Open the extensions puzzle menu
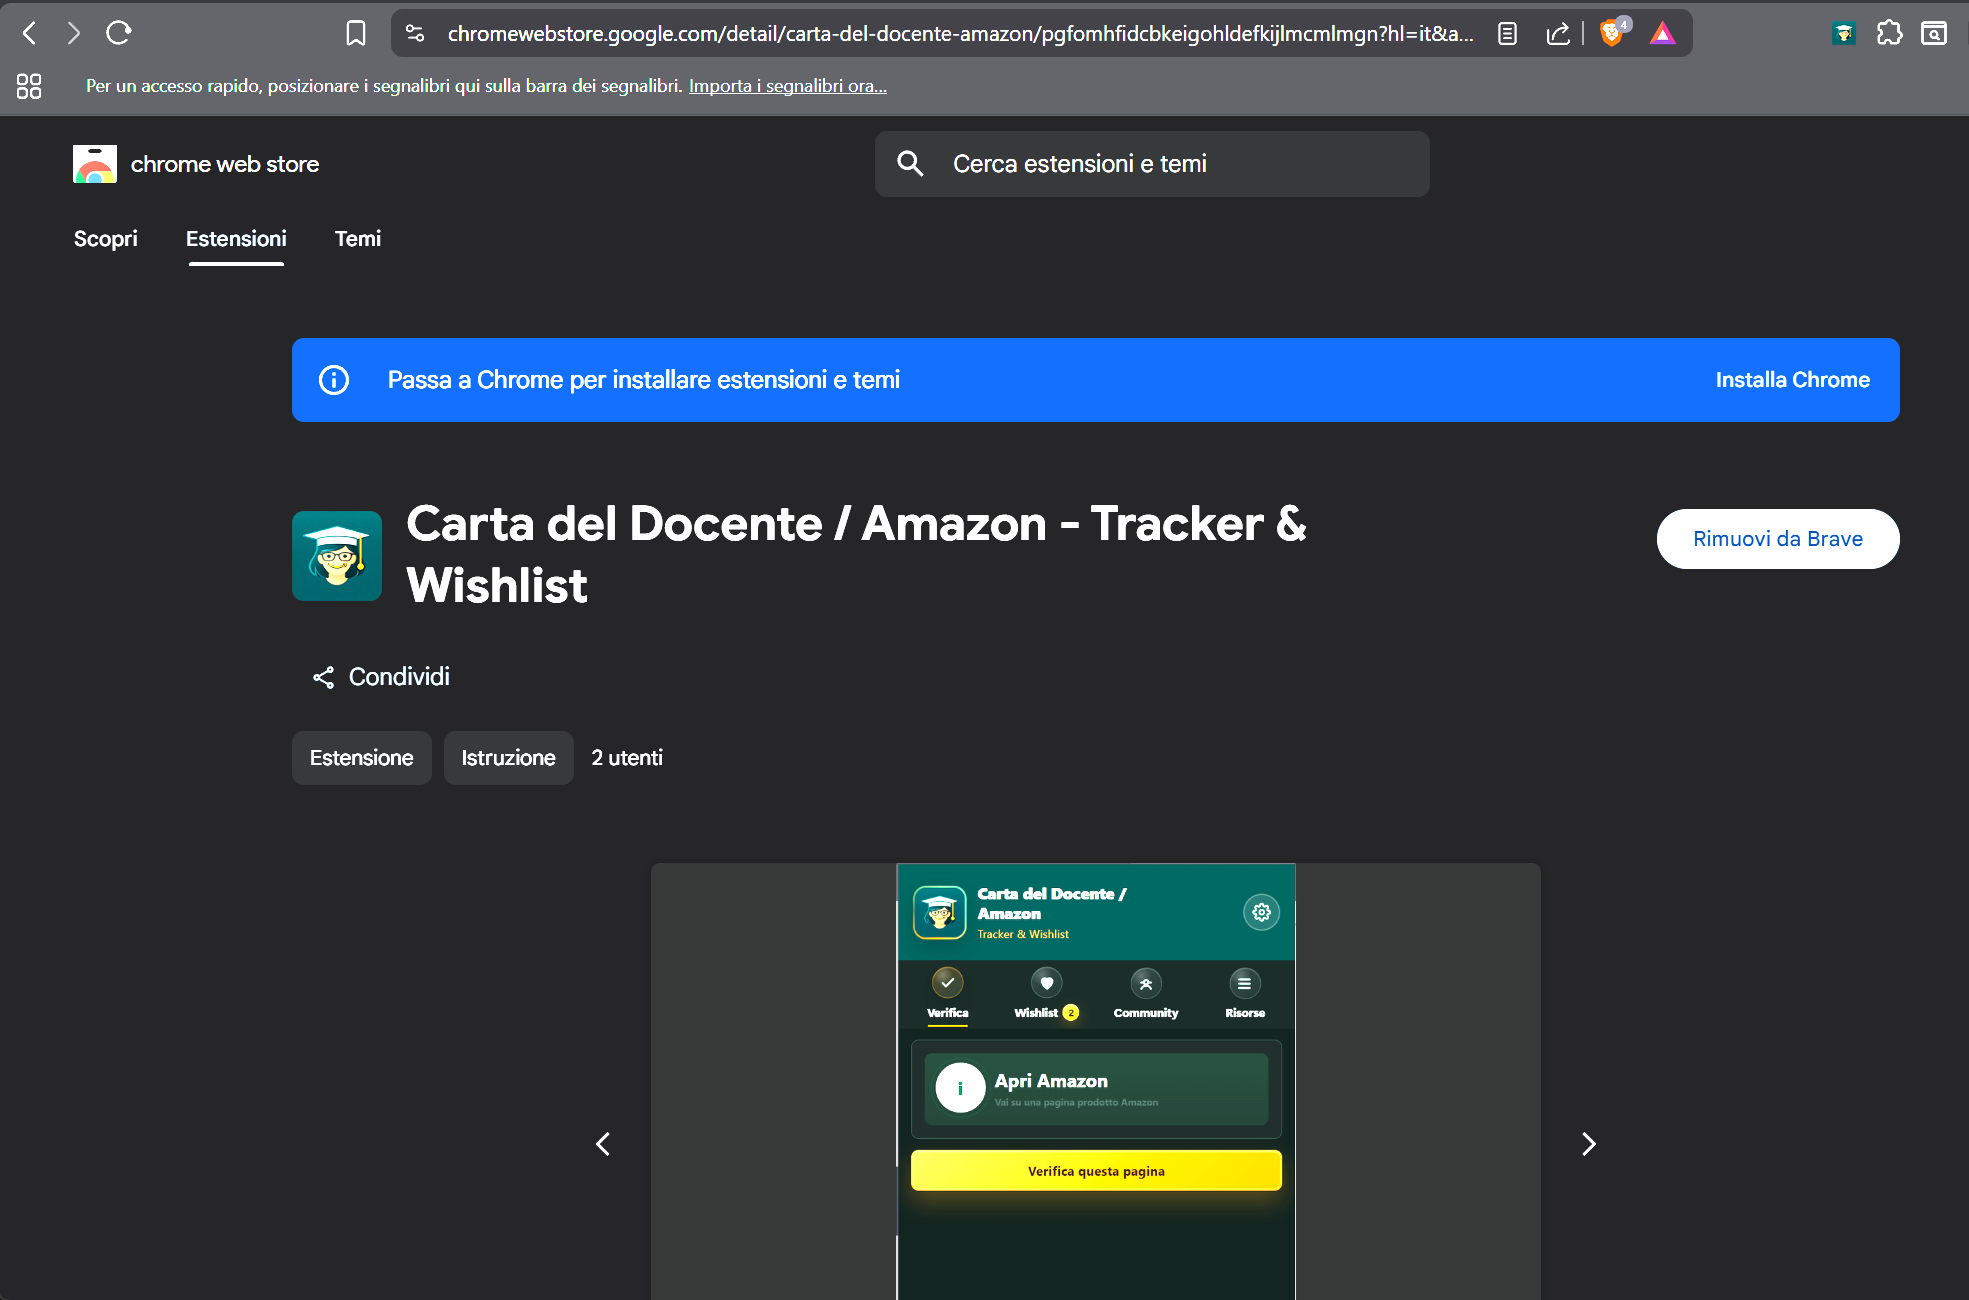 (x=1889, y=34)
